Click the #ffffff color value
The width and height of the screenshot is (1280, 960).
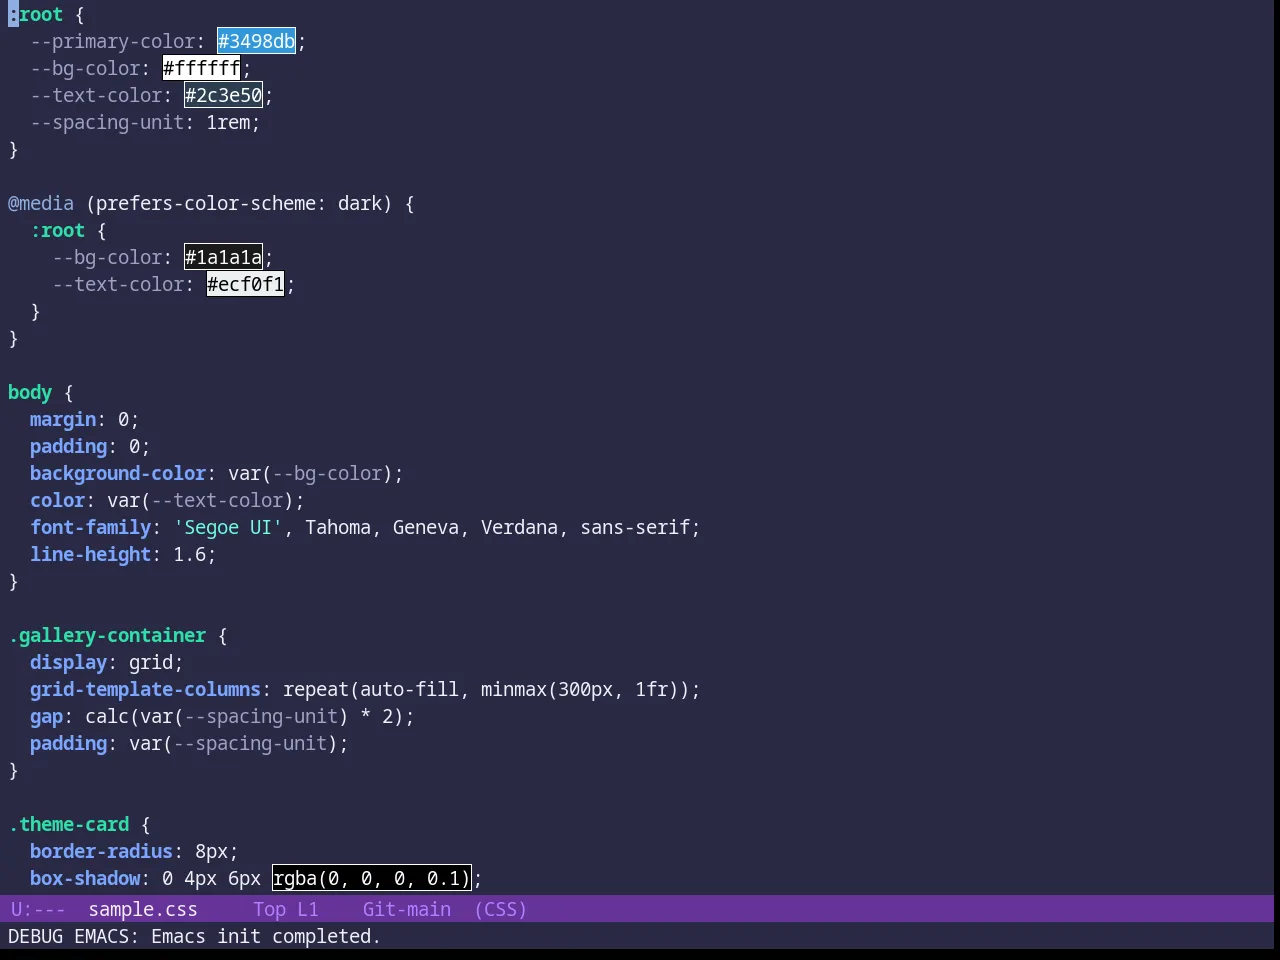(x=201, y=68)
